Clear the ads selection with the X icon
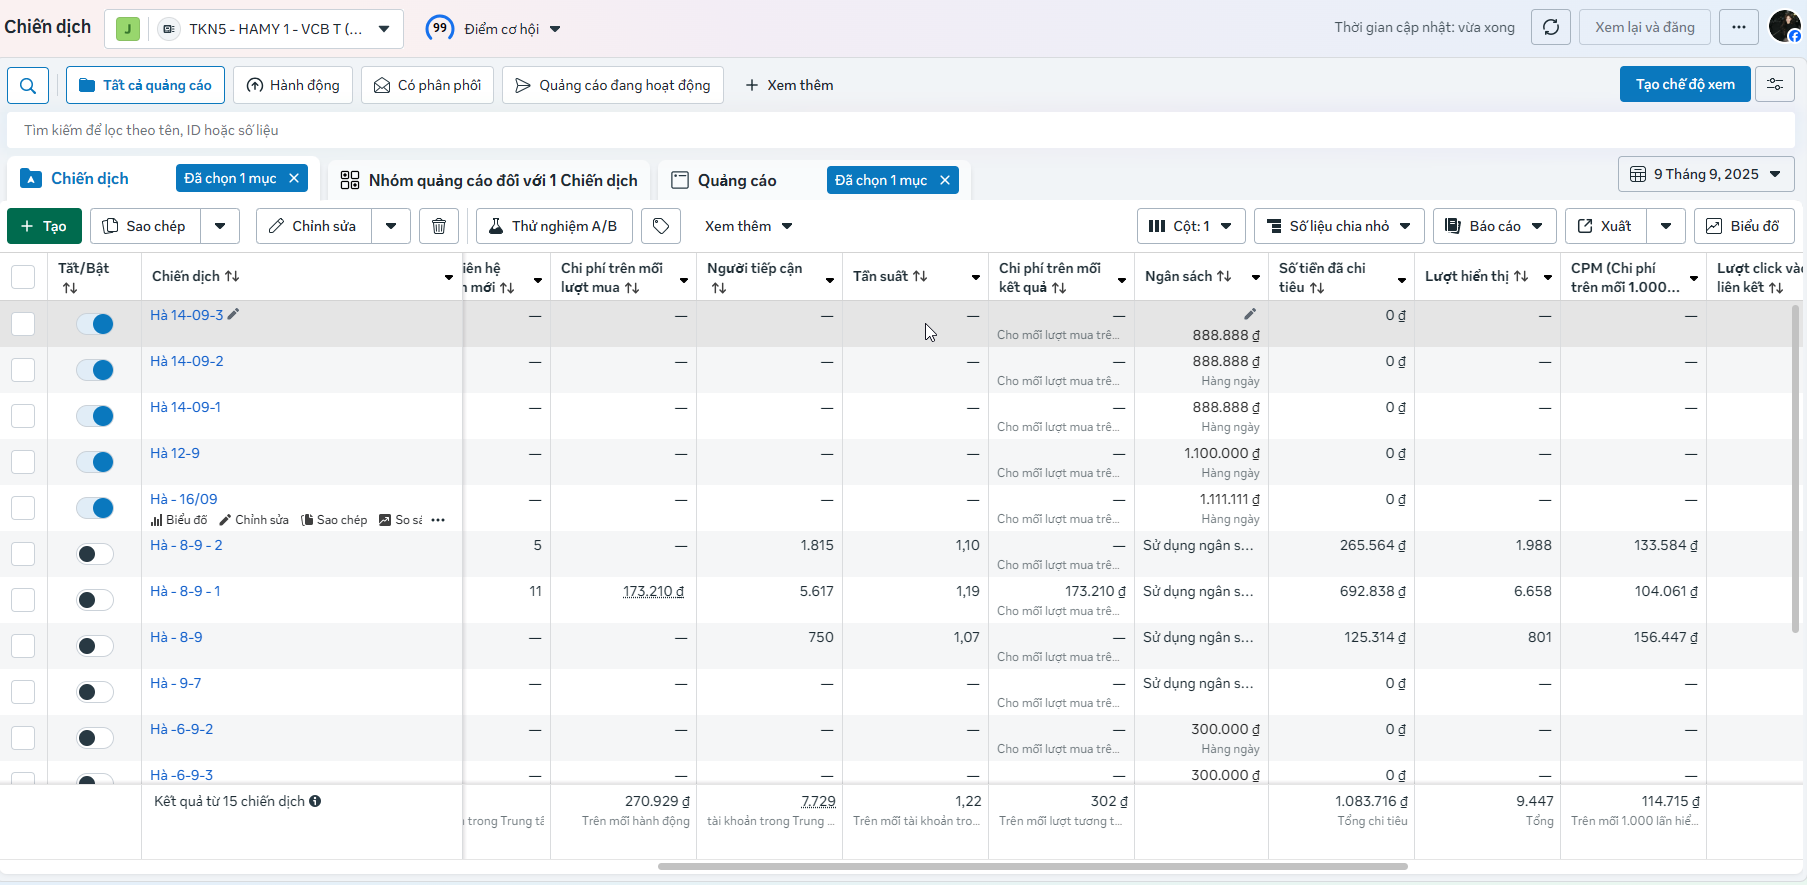Image resolution: width=1807 pixels, height=885 pixels. [x=945, y=180]
